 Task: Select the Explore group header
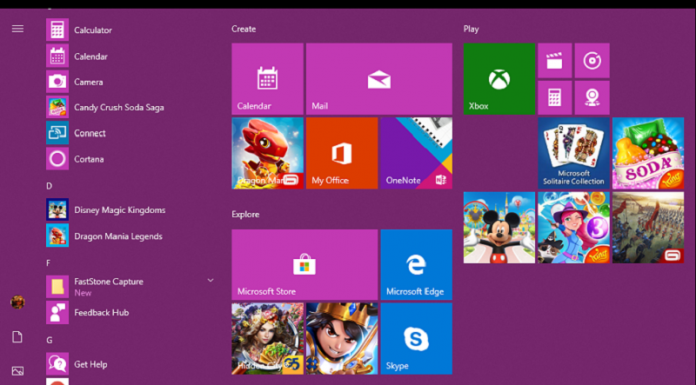245,214
